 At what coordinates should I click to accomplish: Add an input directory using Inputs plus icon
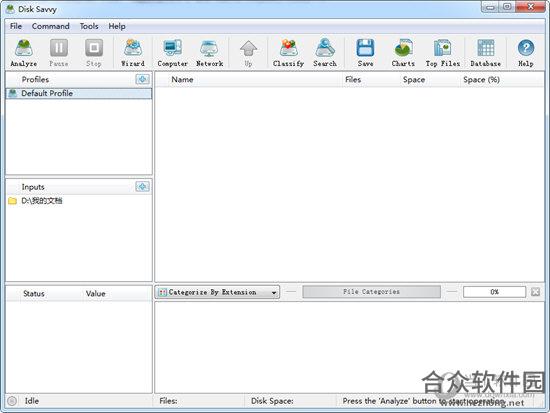point(142,187)
